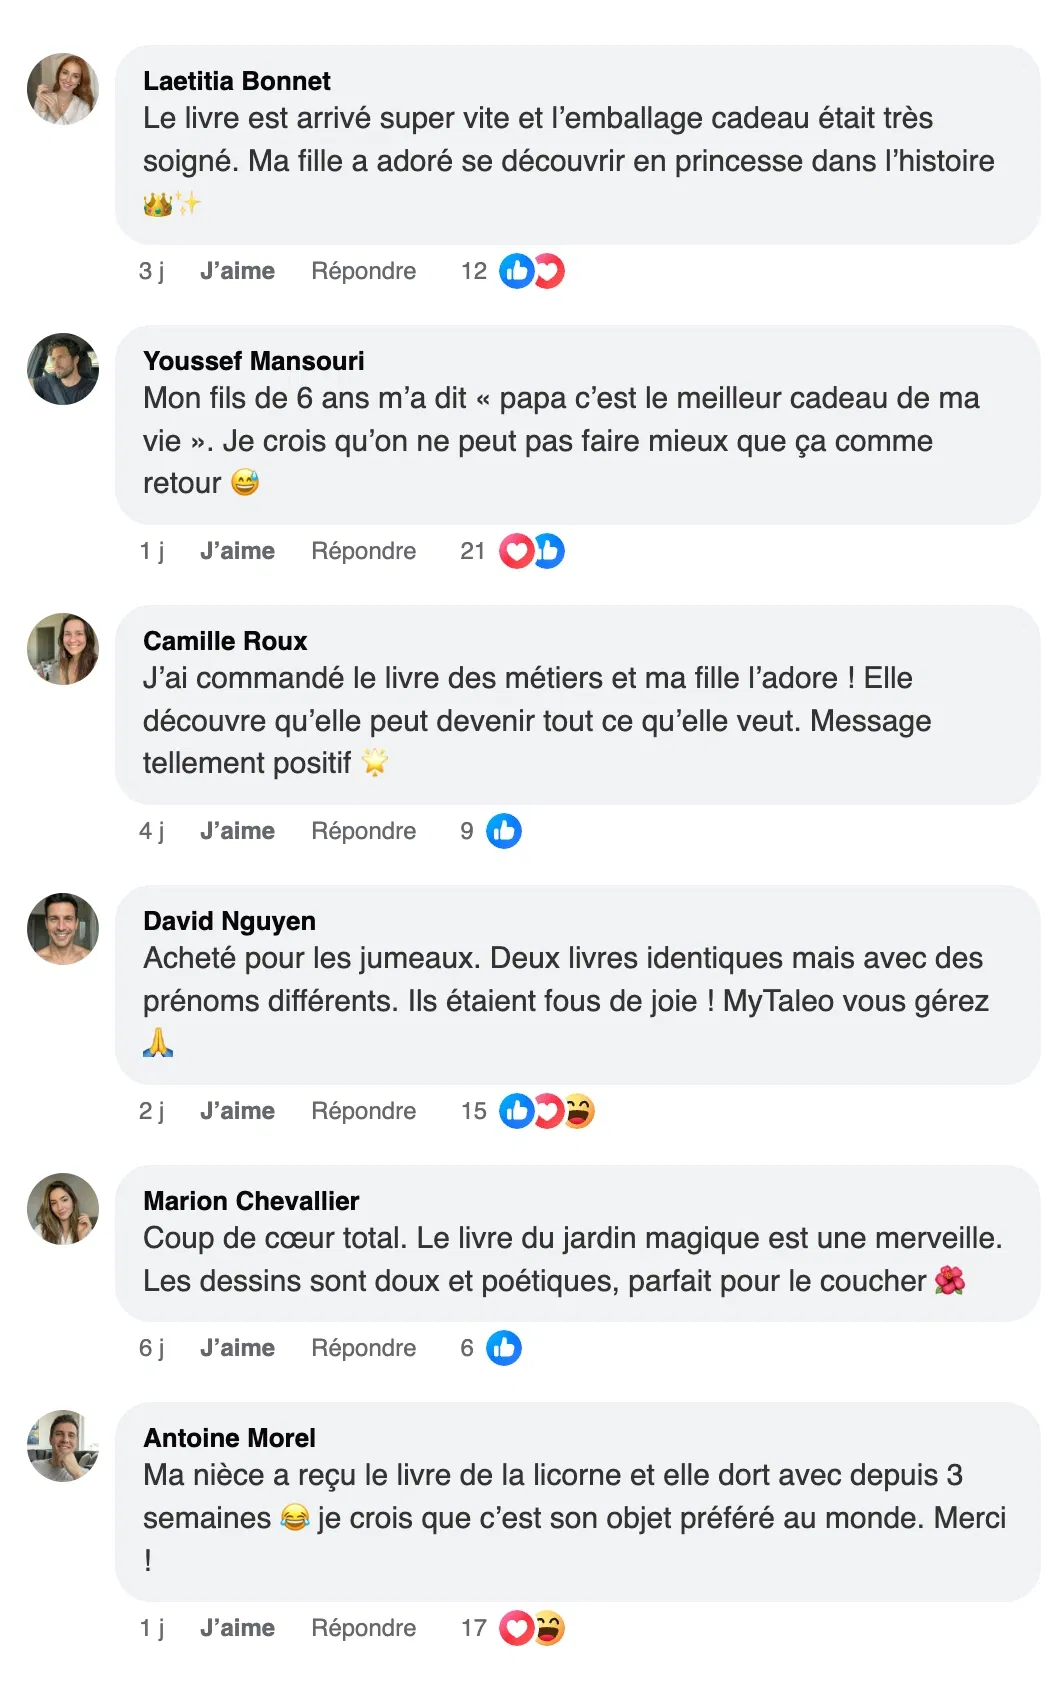The width and height of the screenshot is (1064, 1690).
Task: Open Youssef Mansouri's avatar
Action: click(x=63, y=369)
